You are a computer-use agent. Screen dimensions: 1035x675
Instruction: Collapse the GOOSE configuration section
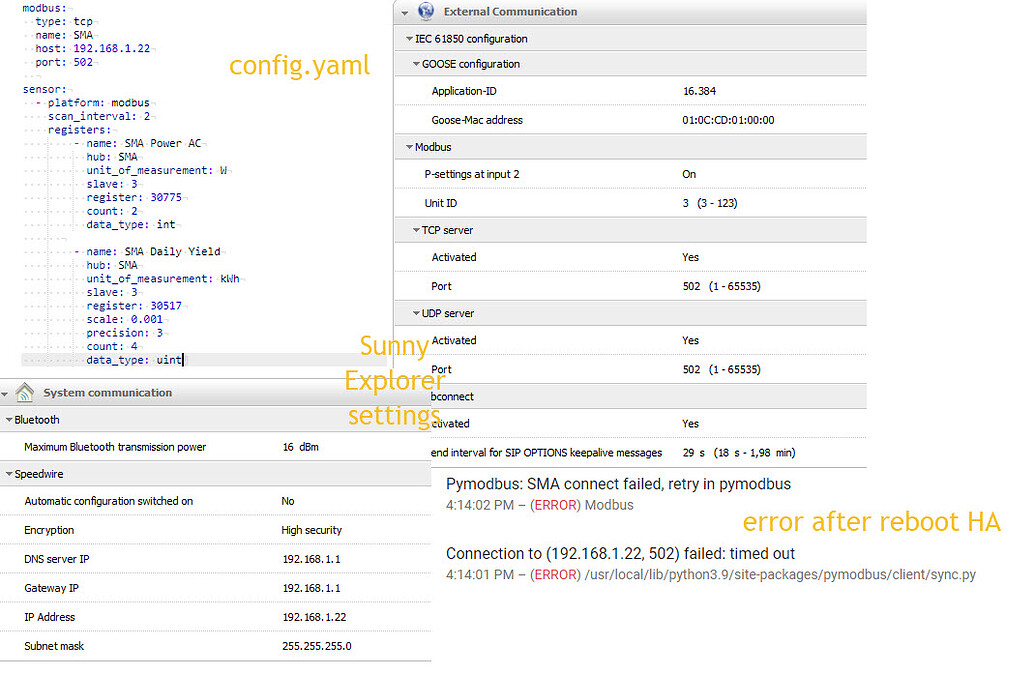tap(418, 63)
